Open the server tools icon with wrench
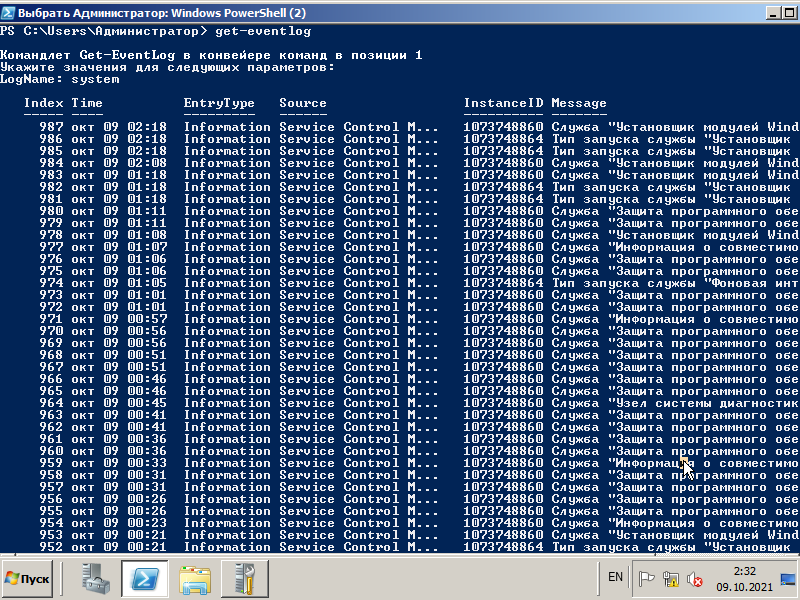The width and height of the screenshot is (800, 600). coord(245,579)
